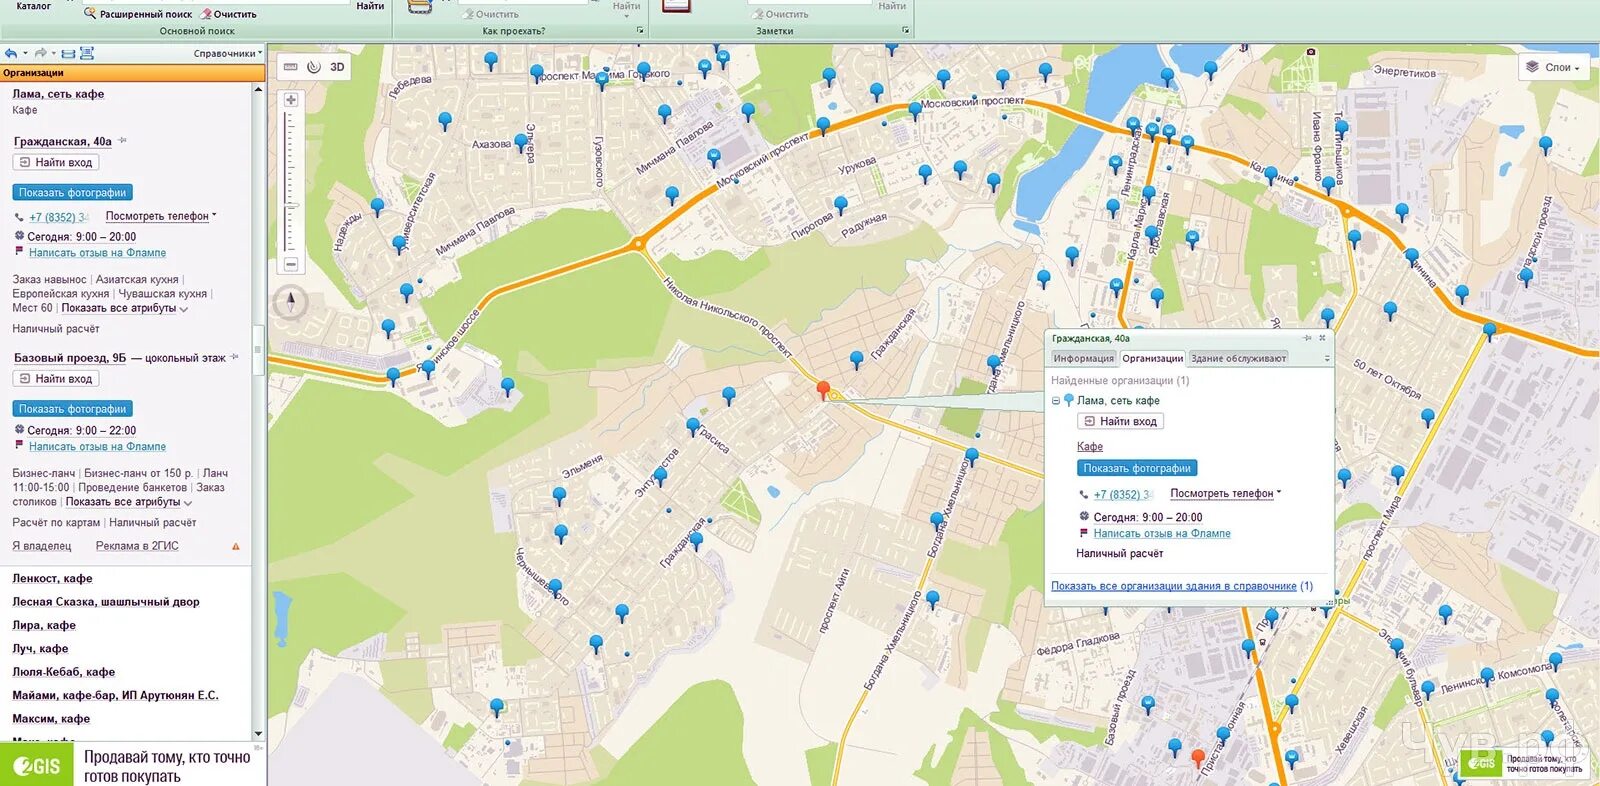This screenshot has width=1600, height=786.
Task: Zoom in with the plus button
Action: [x=291, y=100]
